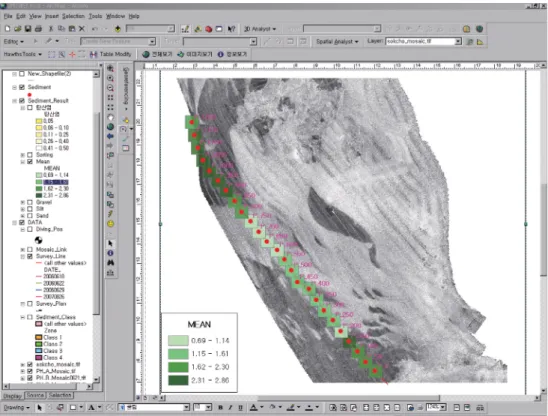Toggle underline text formatting
548x416 pixels.
(240, 408)
